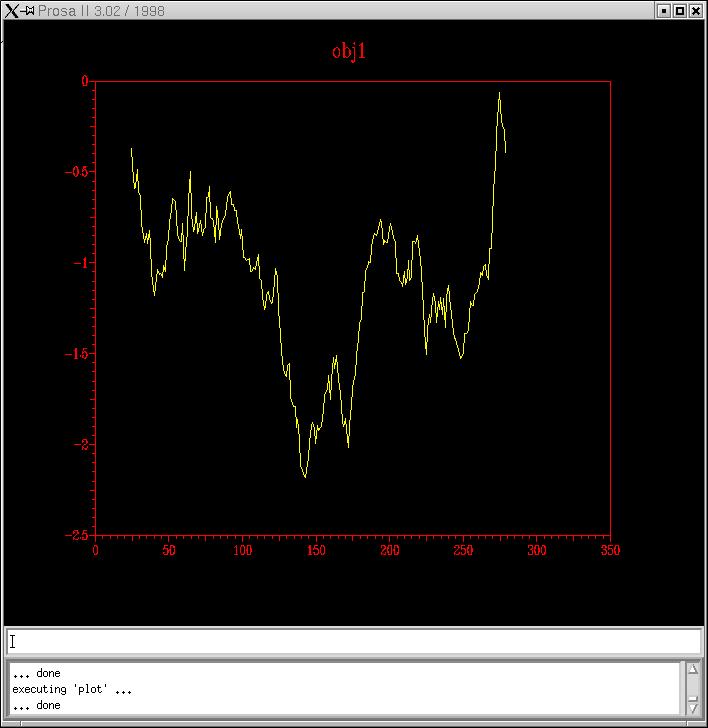This screenshot has height=728, width=708.
Task: Click the lowest point of the yellow curve
Action: pos(305,477)
